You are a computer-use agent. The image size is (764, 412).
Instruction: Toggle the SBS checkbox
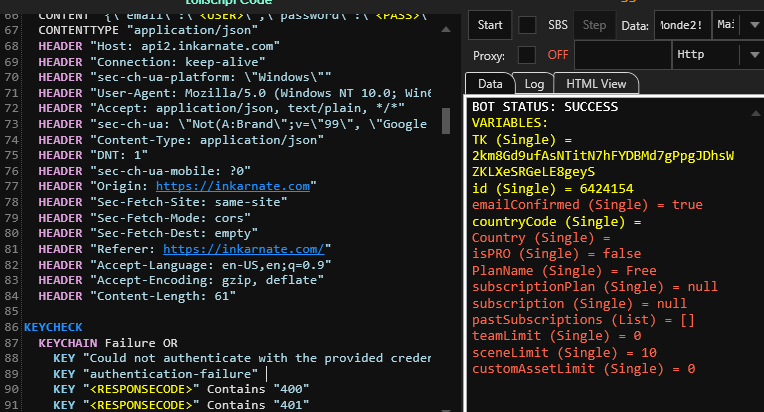point(527,25)
